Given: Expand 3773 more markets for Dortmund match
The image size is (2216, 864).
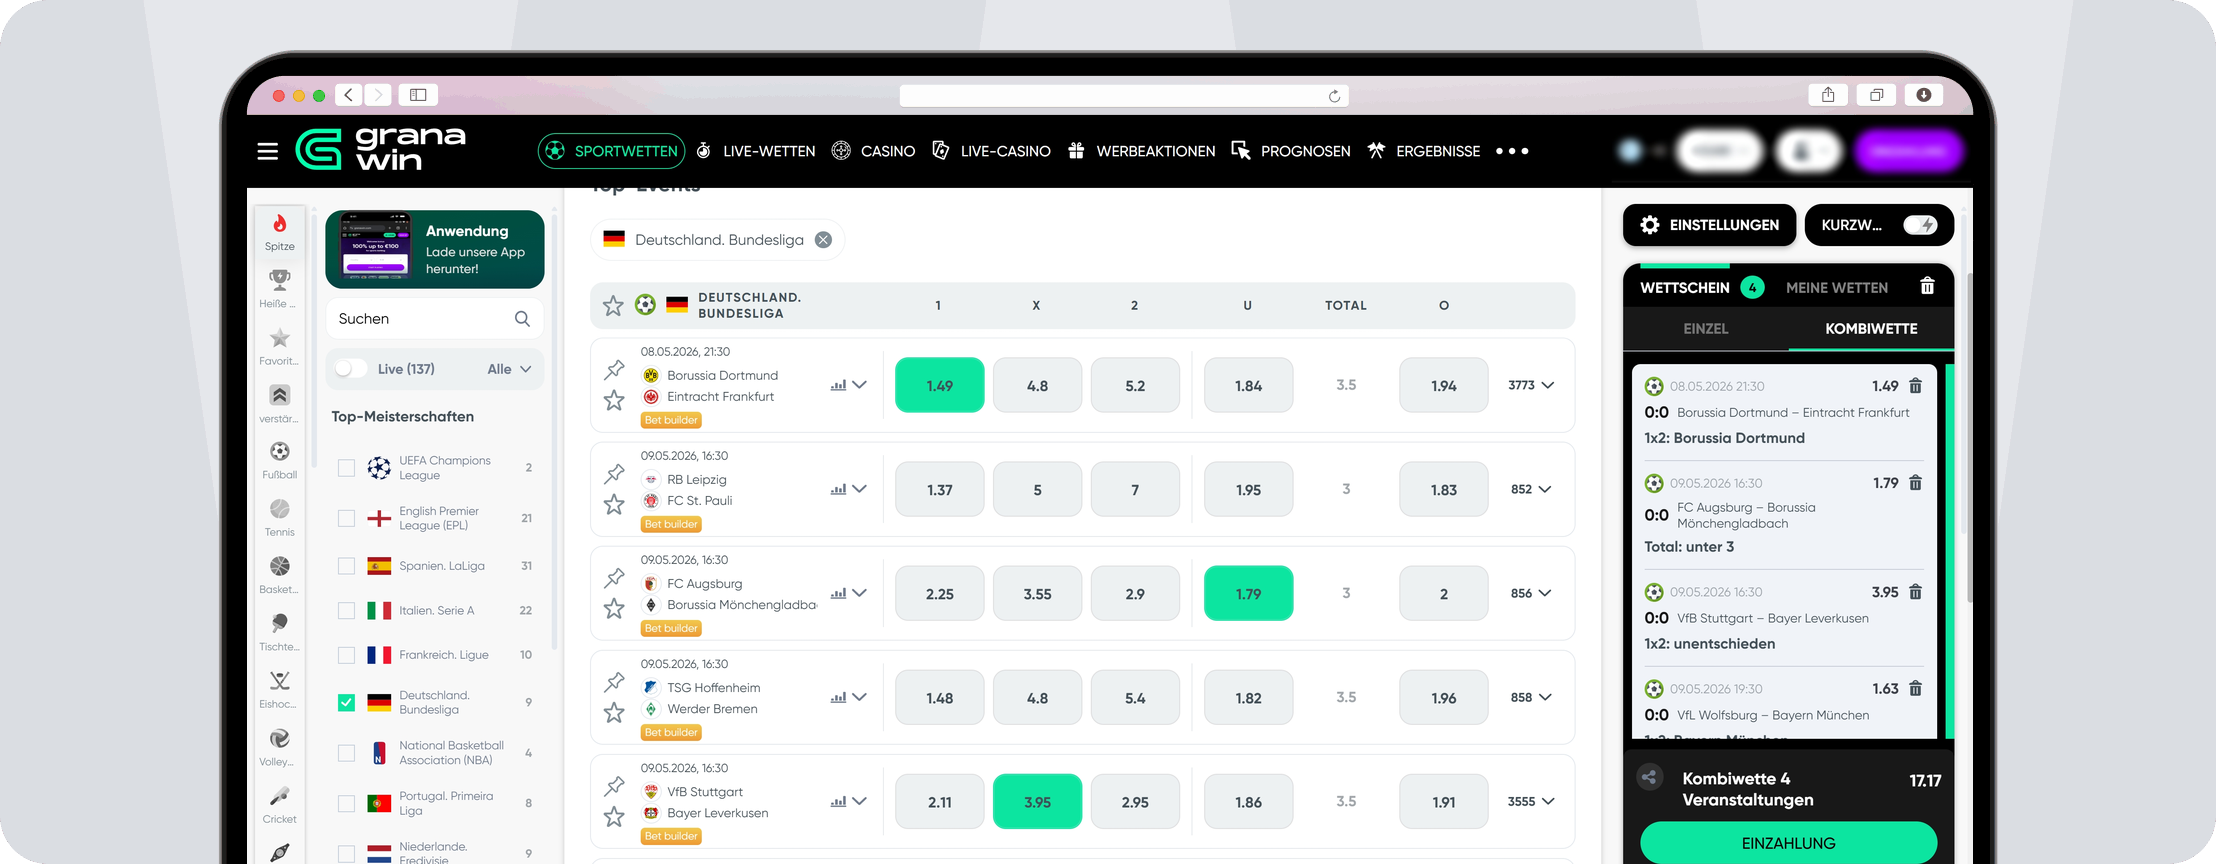Looking at the screenshot, I should point(1531,385).
